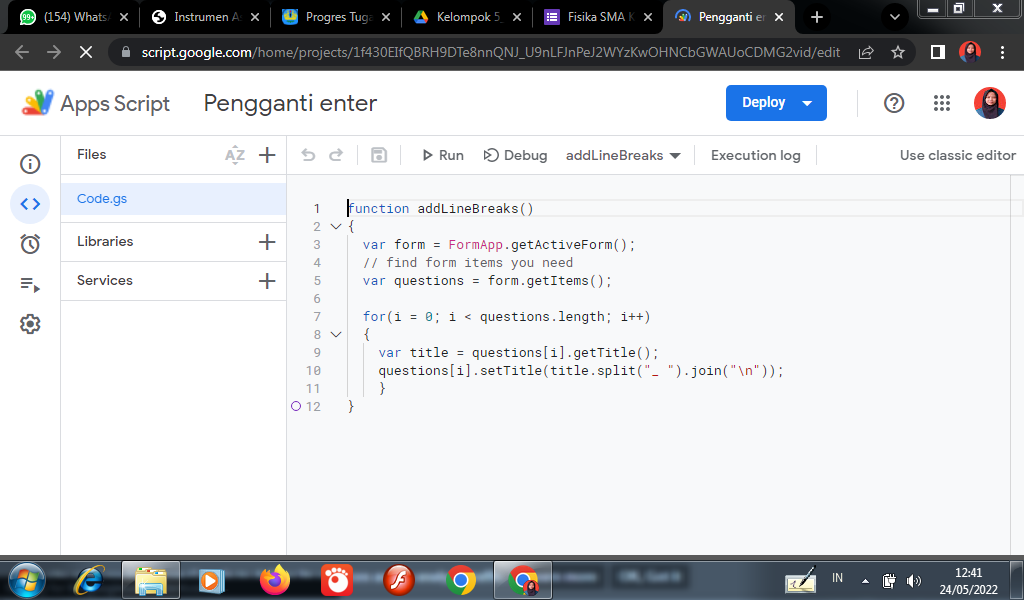The height and width of the screenshot is (600, 1024).
Task: Open the Executions list icon
Action: click(30, 285)
